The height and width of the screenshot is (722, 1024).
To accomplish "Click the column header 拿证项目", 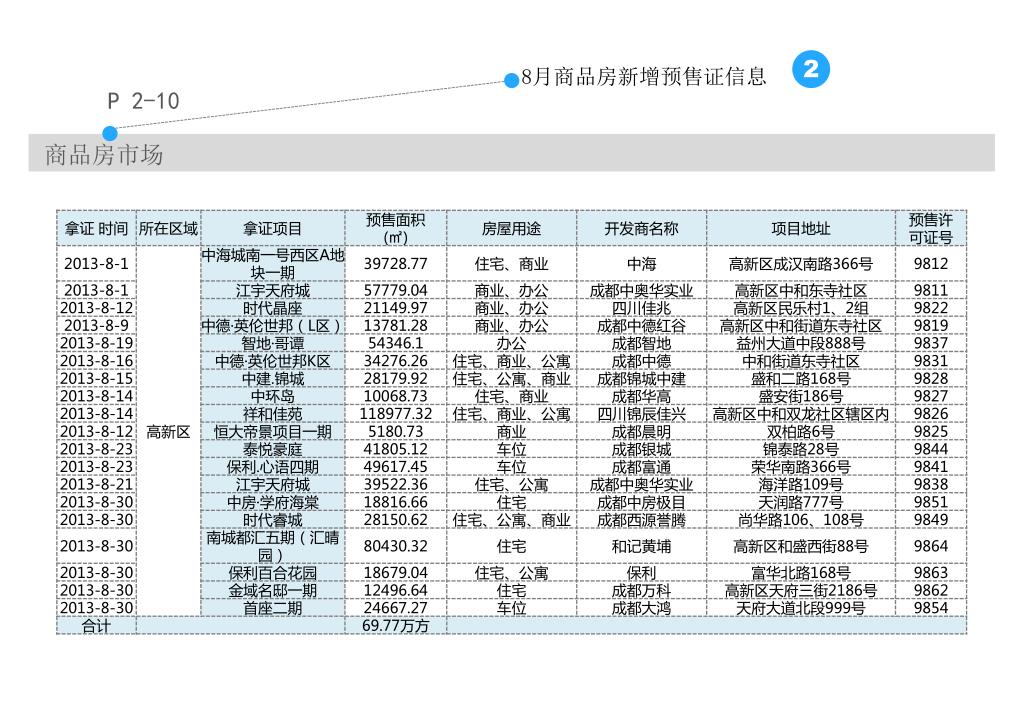I will 272,228.
